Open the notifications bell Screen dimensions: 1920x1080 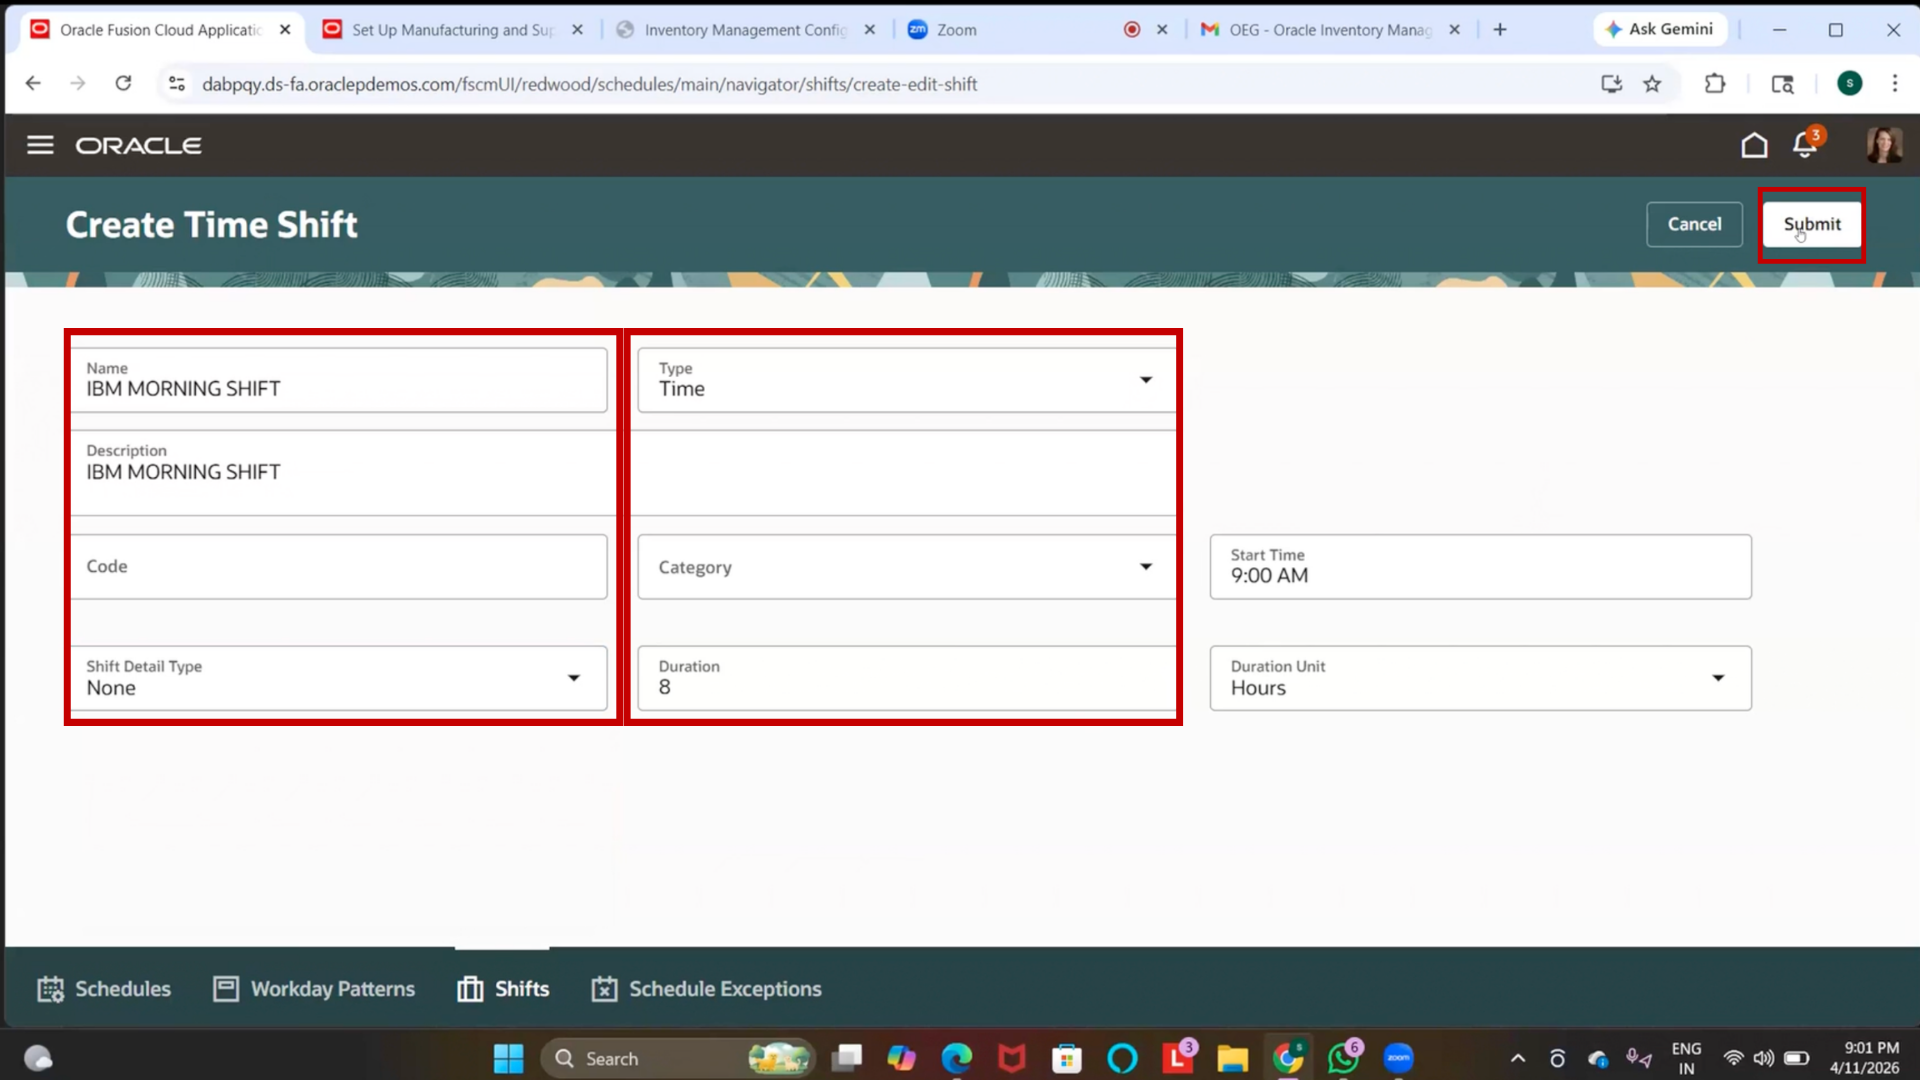(1806, 144)
